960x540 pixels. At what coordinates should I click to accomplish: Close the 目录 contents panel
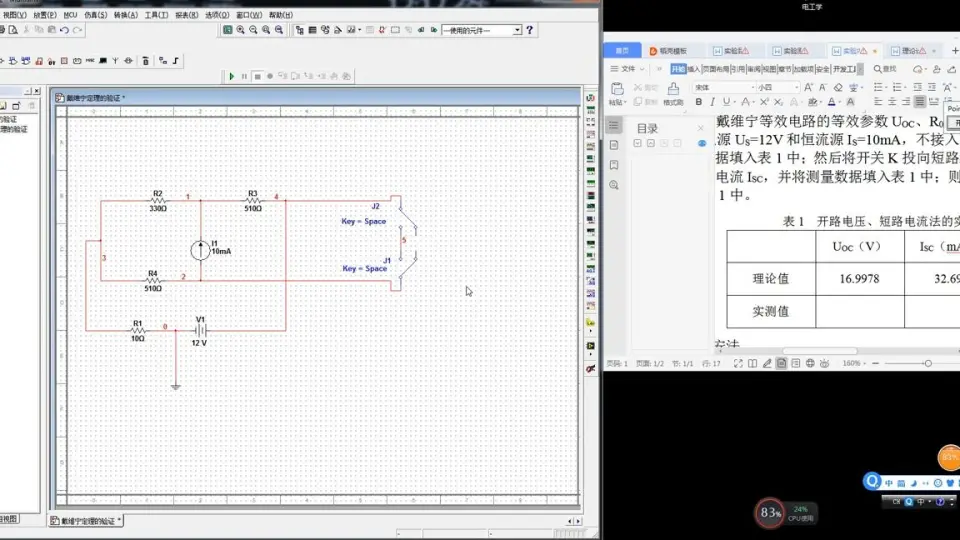[701, 128]
